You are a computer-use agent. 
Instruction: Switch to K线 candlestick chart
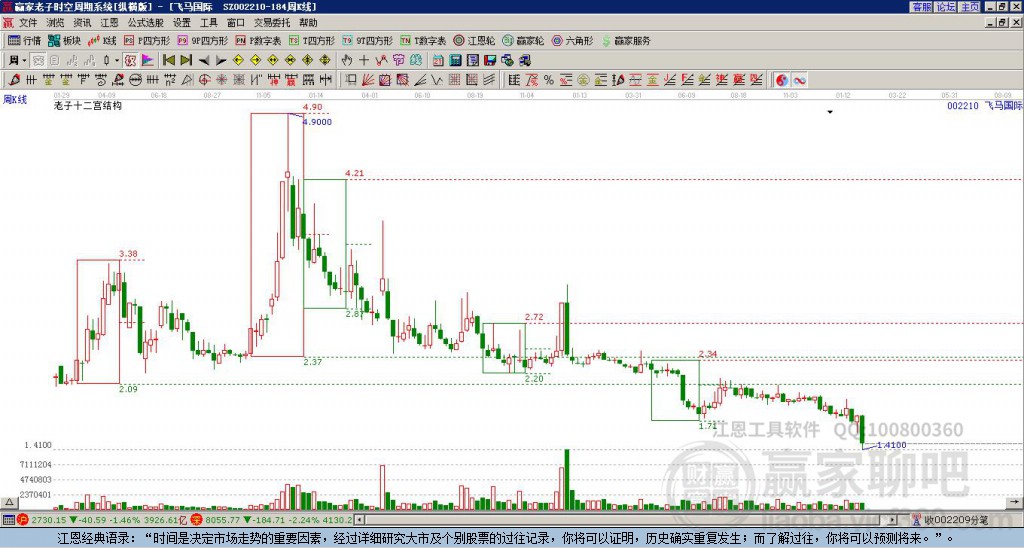pyautogui.click(x=102, y=40)
